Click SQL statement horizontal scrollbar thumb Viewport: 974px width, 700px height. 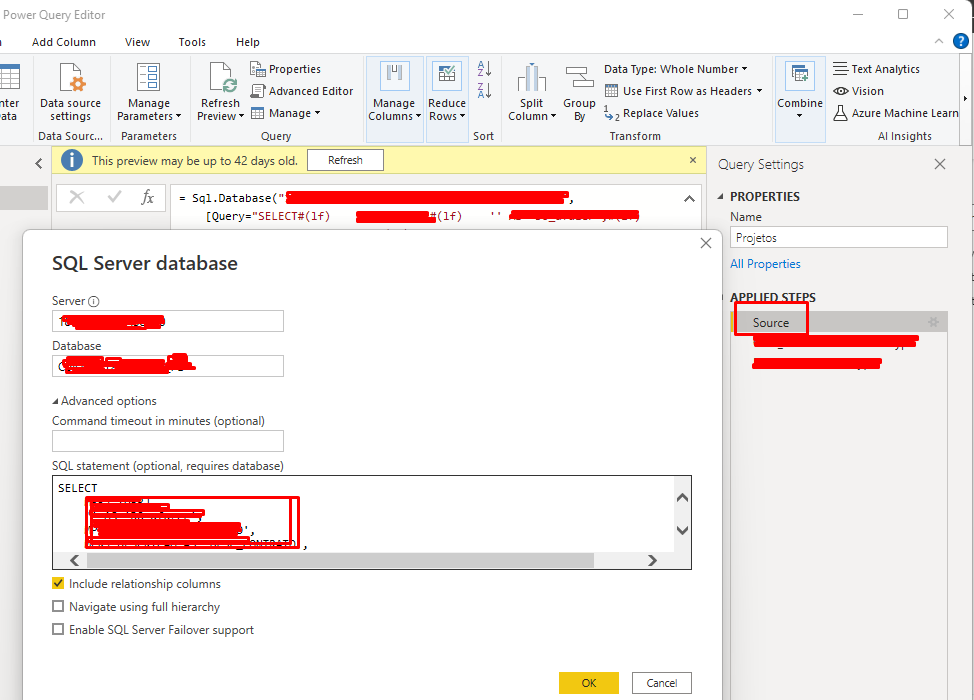point(340,560)
